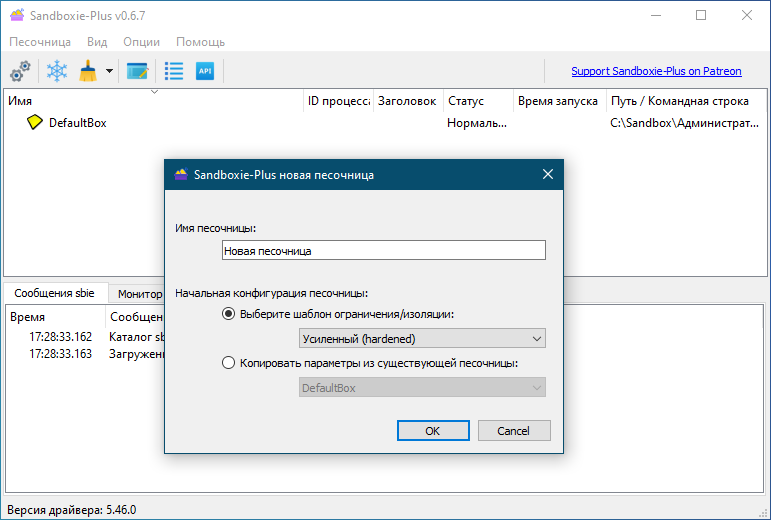Click Версия драйвера: 5.46.0 status text

click(71, 510)
